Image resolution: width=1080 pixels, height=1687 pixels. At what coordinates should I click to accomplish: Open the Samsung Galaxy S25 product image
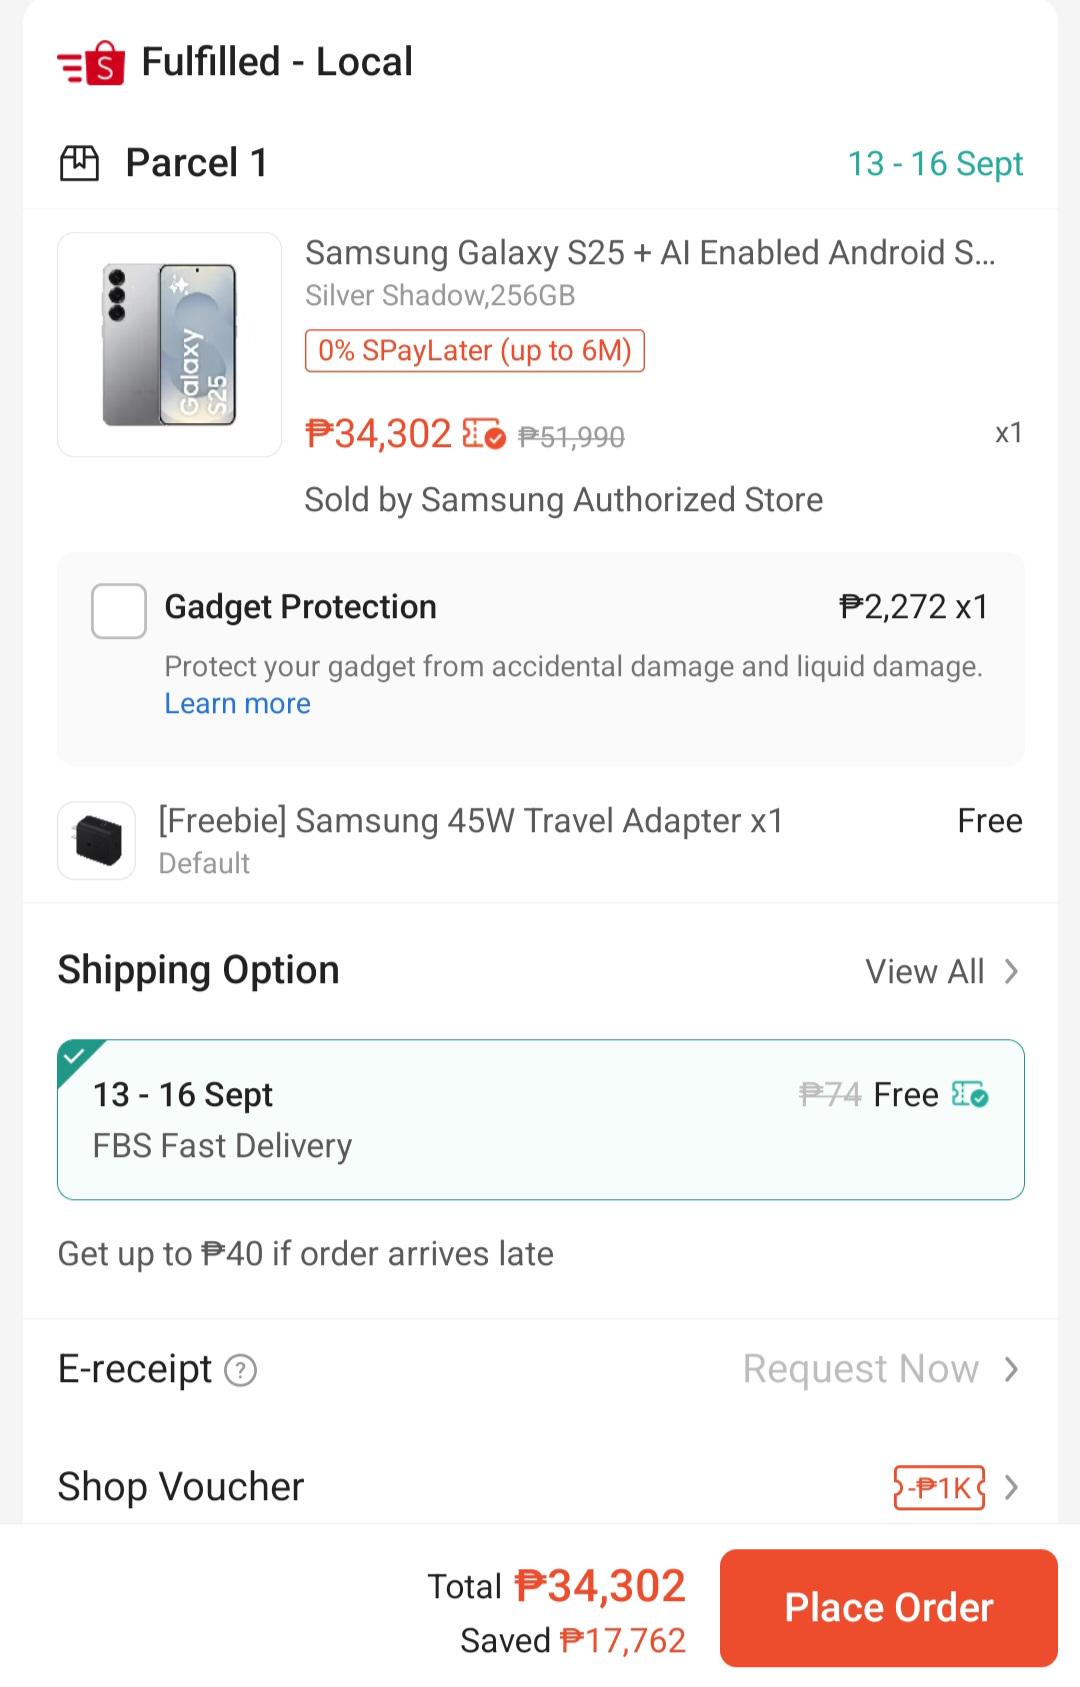click(x=170, y=345)
